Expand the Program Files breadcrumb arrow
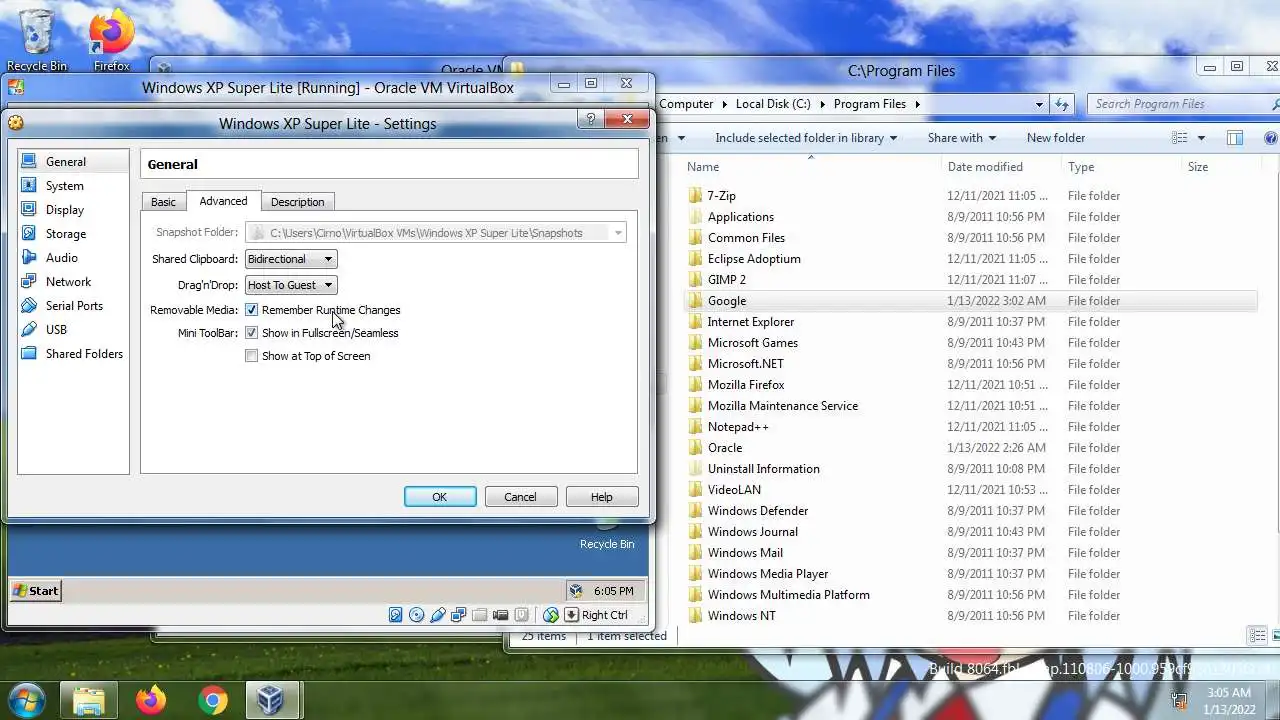Screen dimensions: 1280x720 tap(916, 104)
